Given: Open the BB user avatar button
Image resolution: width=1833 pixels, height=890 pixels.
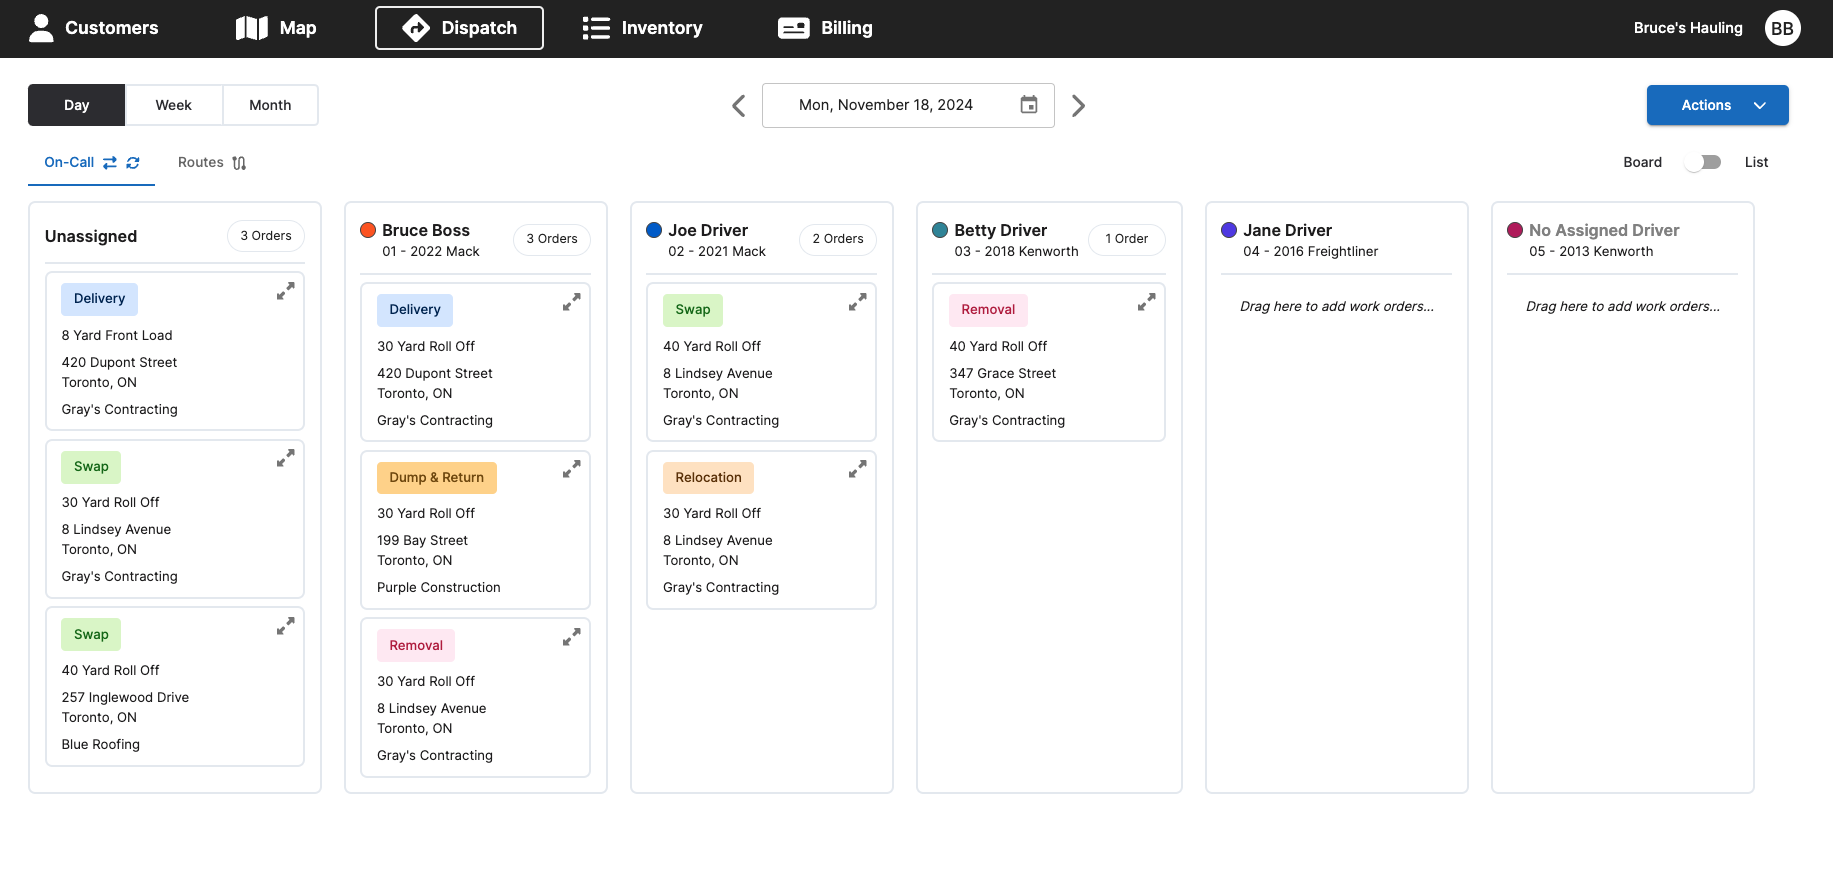Looking at the screenshot, I should coord(1782,28).
